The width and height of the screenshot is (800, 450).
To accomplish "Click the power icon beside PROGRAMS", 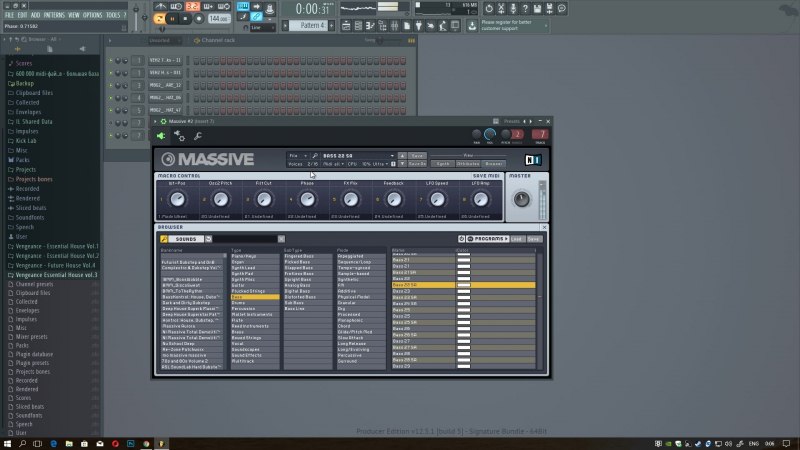I will [462, 239].
